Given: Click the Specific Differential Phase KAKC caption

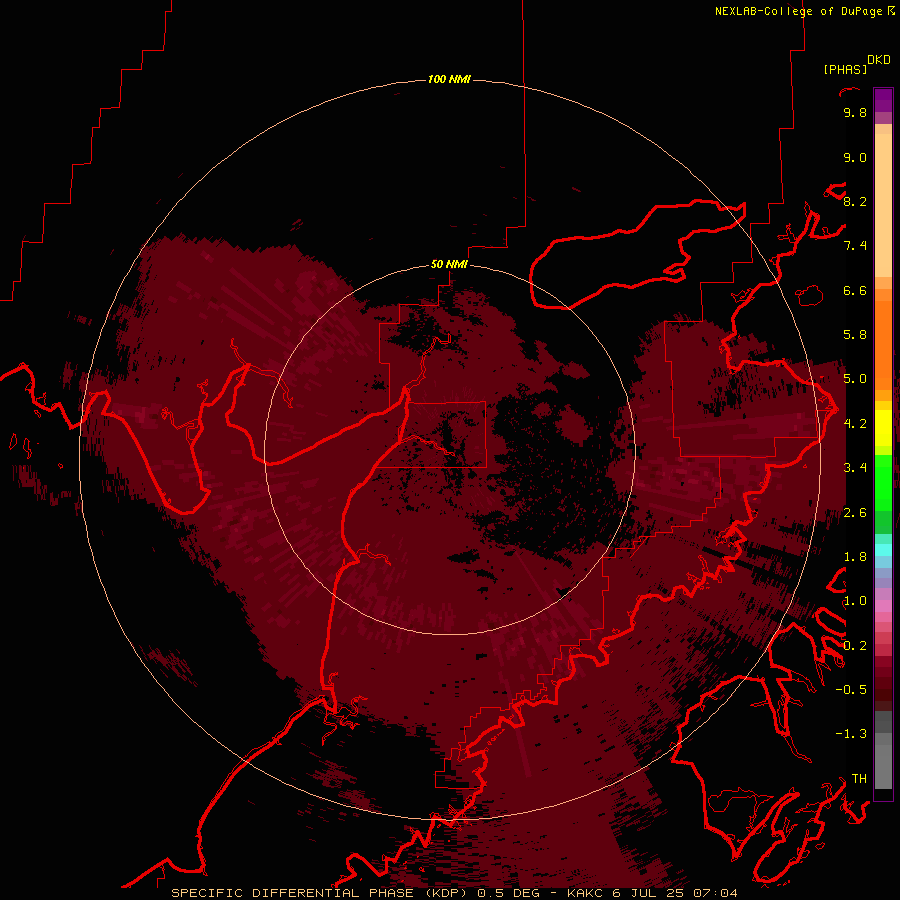Looking at the screenshot, I should click(455, 893).
